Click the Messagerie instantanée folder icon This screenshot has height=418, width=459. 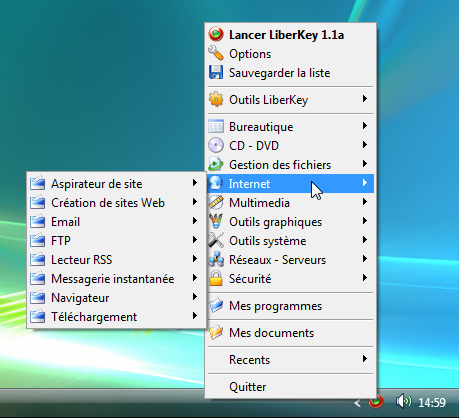(x=38, y=278)
